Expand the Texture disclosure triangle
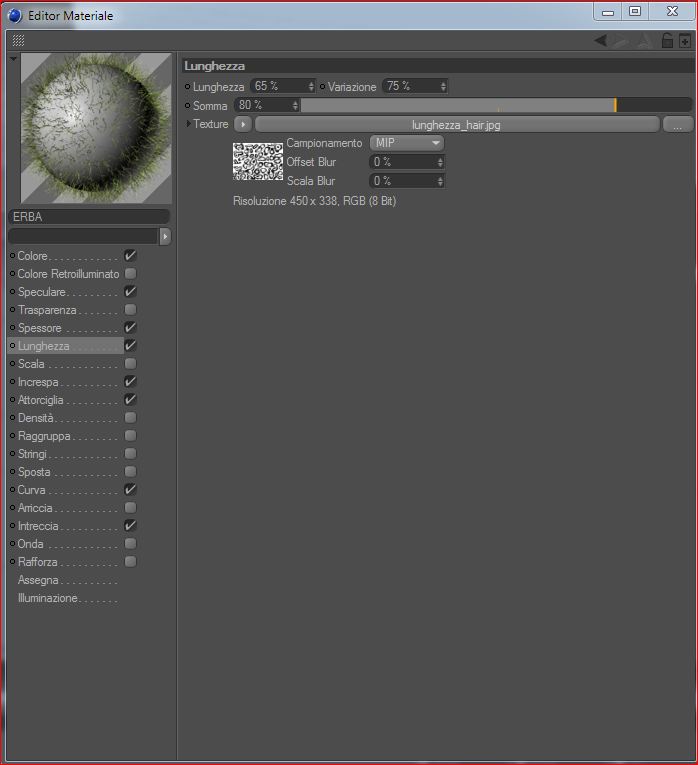This screenshot has width=698, height=765. [x=188, y=124]
